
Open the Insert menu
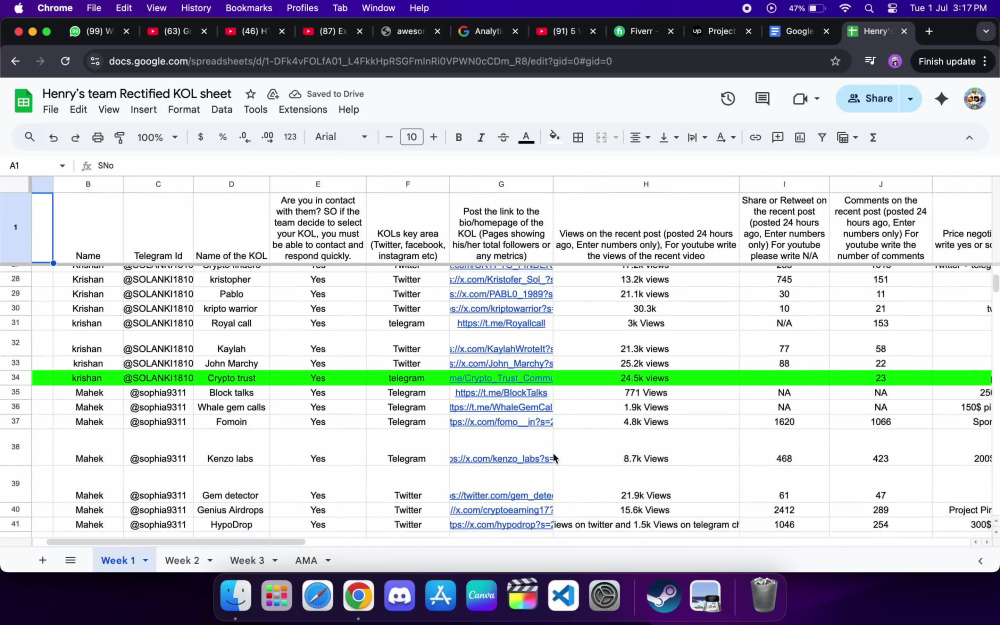click(x=143, y=110)
